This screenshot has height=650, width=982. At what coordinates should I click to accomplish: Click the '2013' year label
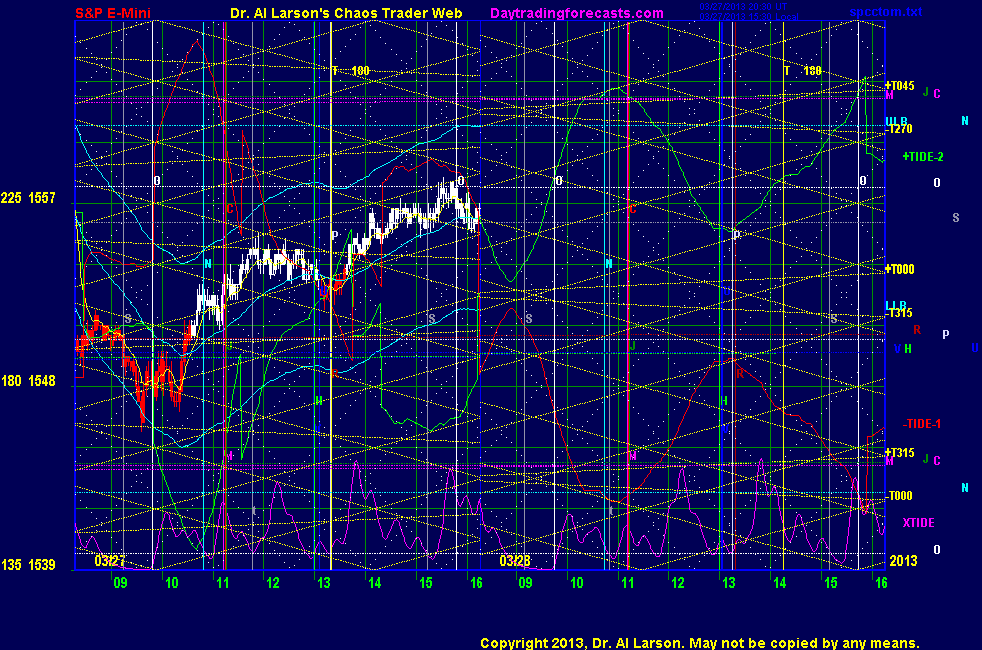click(903, 560)
